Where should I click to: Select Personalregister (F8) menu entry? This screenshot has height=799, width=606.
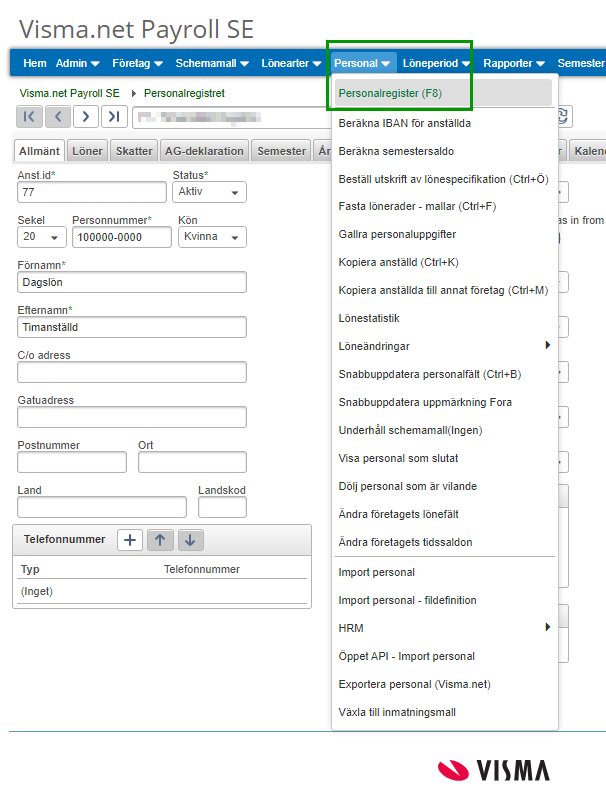(x=443, y=93)
